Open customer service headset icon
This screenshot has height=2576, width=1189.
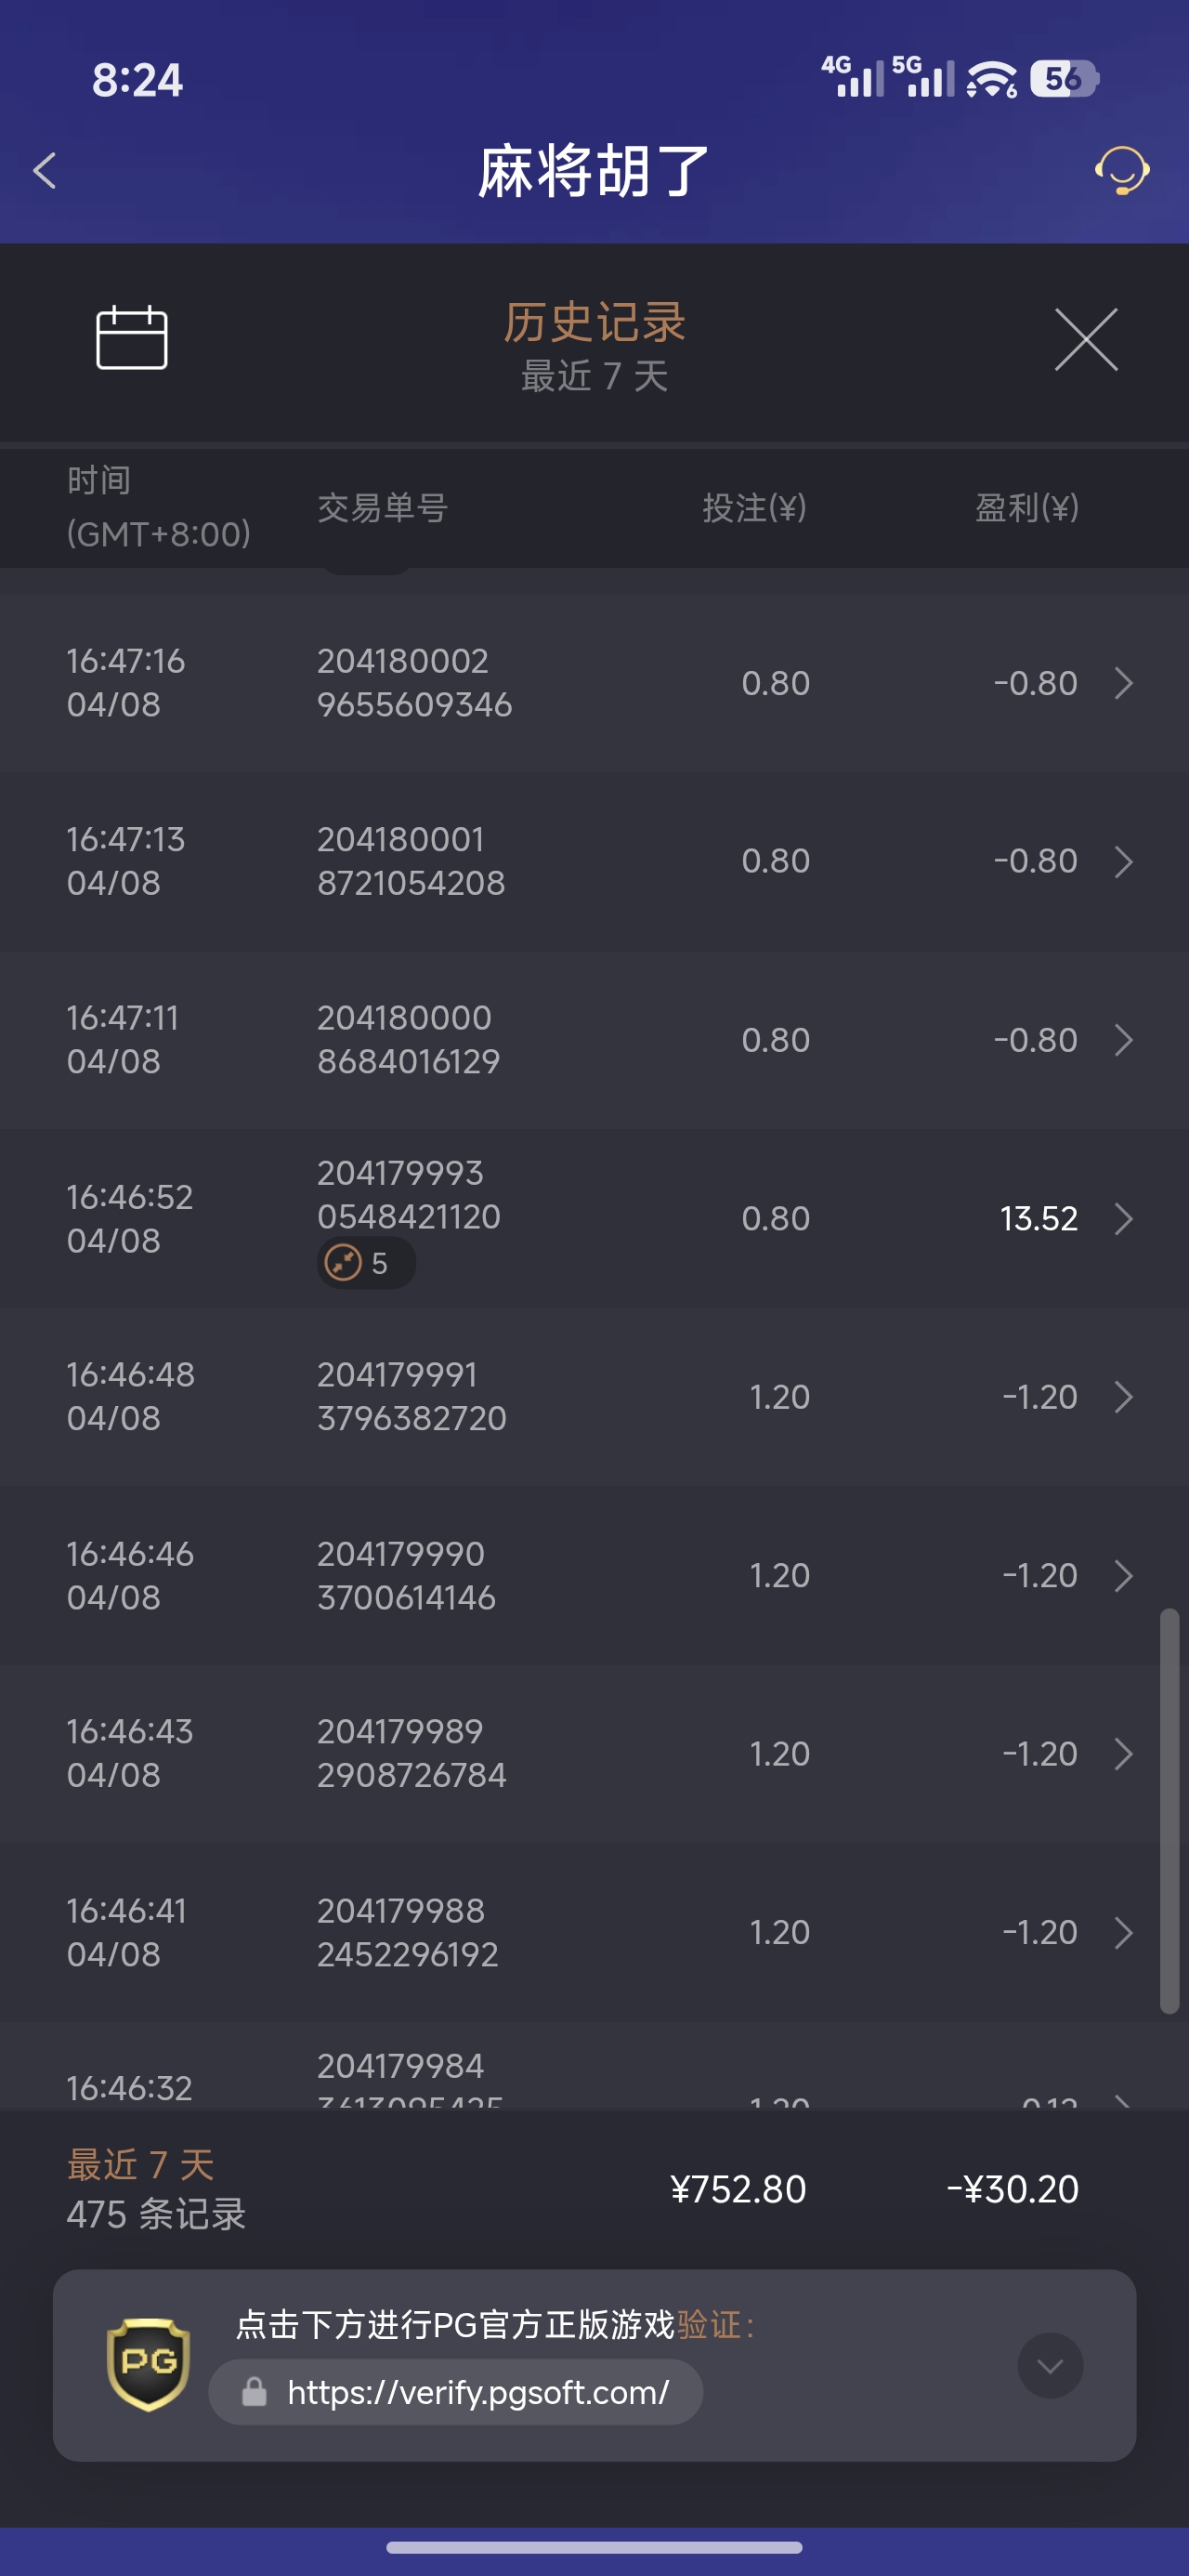(1121, 170)
